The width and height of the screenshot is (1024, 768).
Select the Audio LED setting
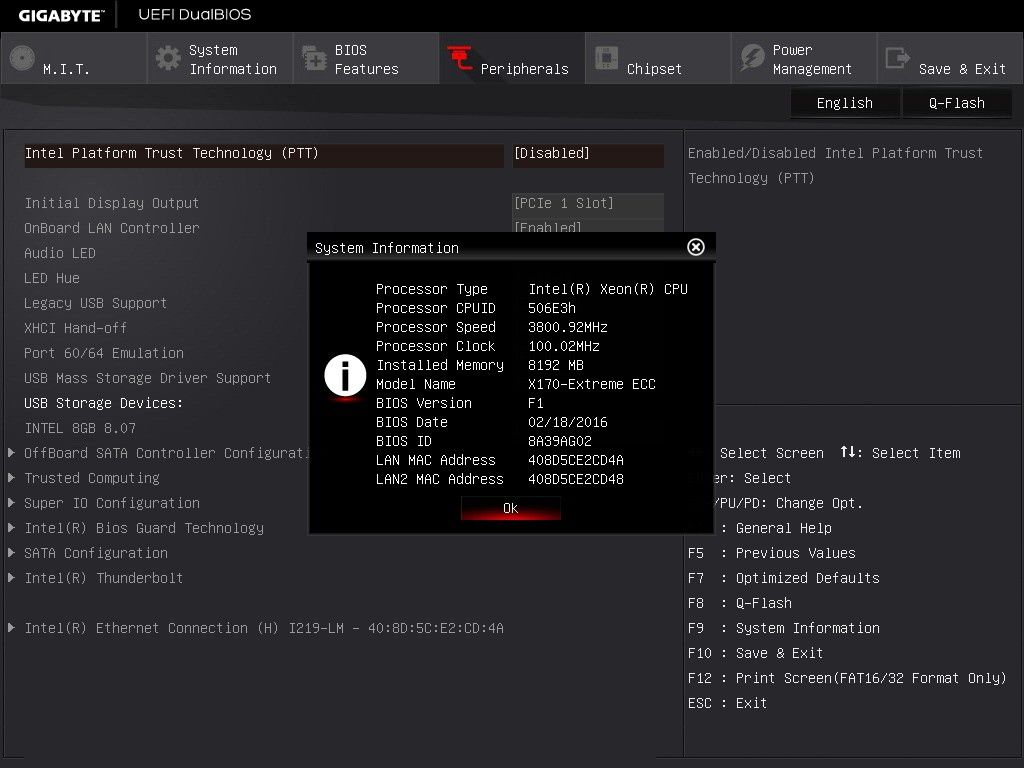pos(60,253)
